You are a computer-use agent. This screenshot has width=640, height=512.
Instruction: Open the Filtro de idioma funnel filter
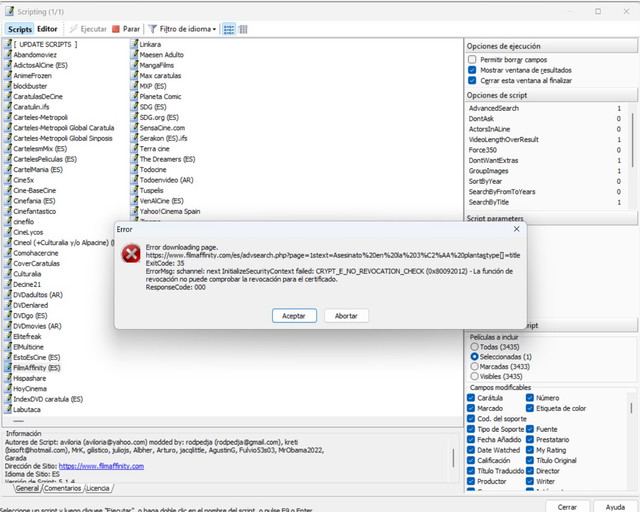pyautogui.click(x=152, y=29)
